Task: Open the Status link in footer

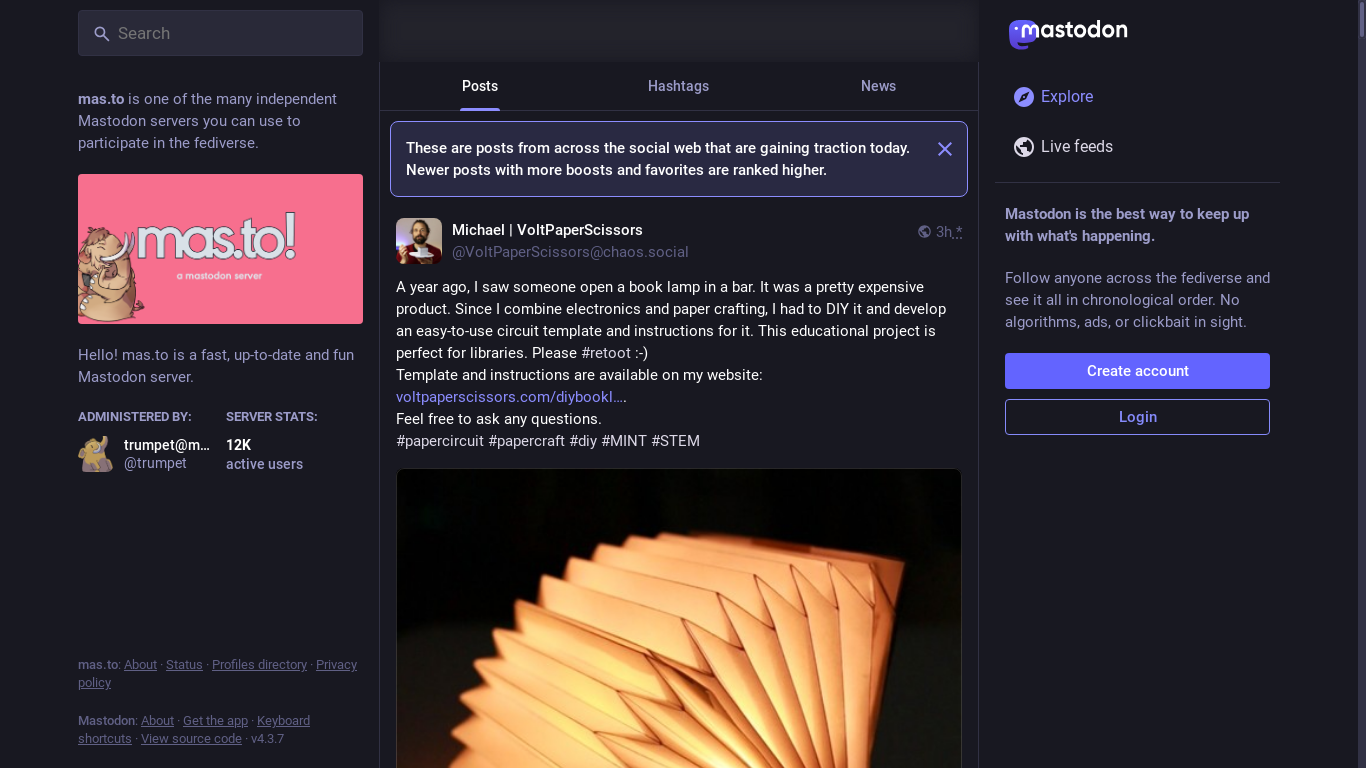Action: click(184, 665)
